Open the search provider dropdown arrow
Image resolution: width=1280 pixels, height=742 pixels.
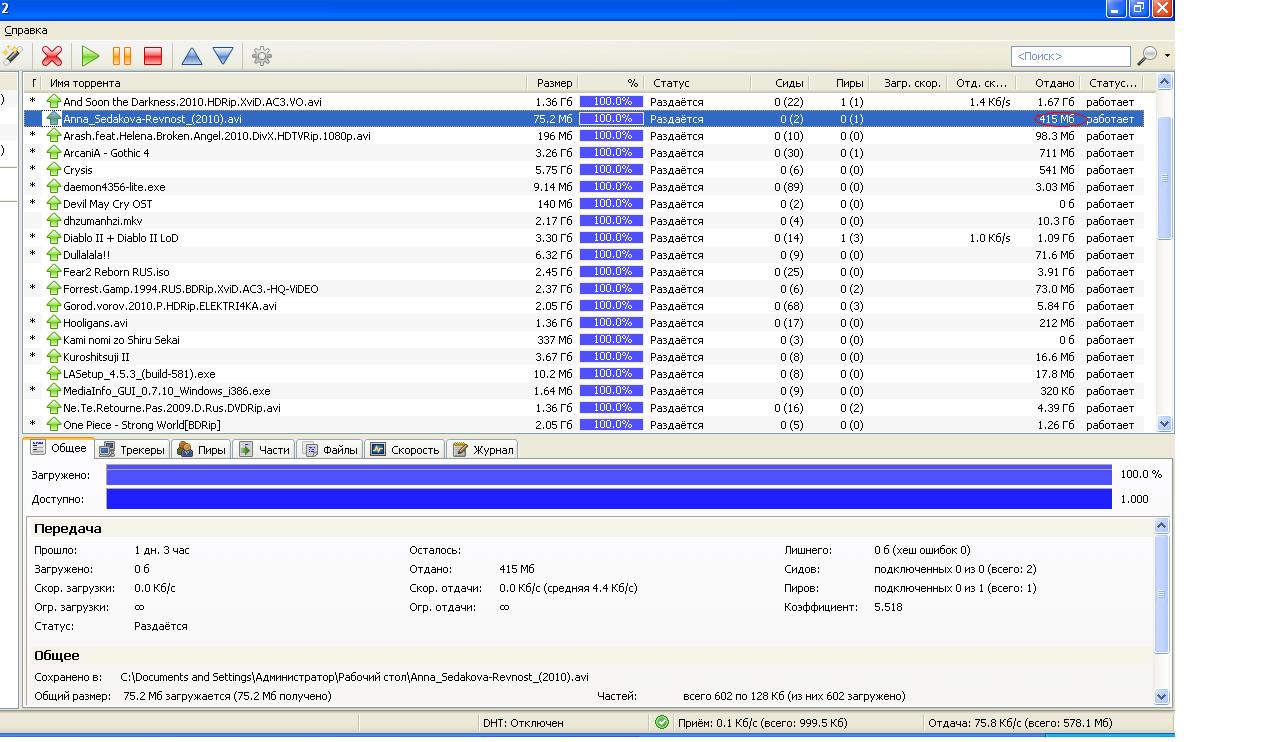(x=1167, y=56)
